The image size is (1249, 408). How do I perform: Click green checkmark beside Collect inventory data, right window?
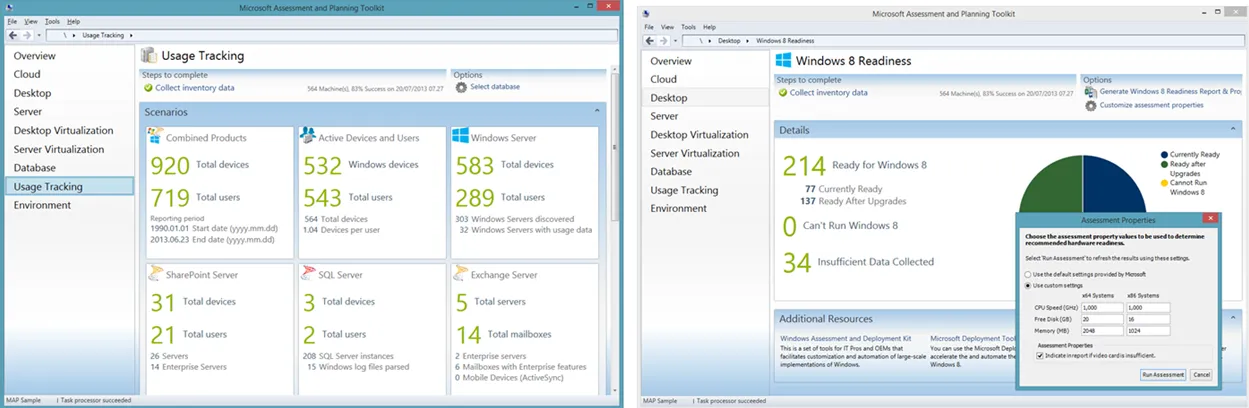click(x=782, y=92)
